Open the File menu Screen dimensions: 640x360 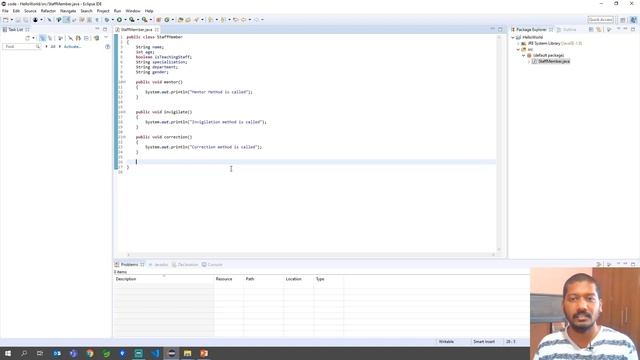(5, 11)
